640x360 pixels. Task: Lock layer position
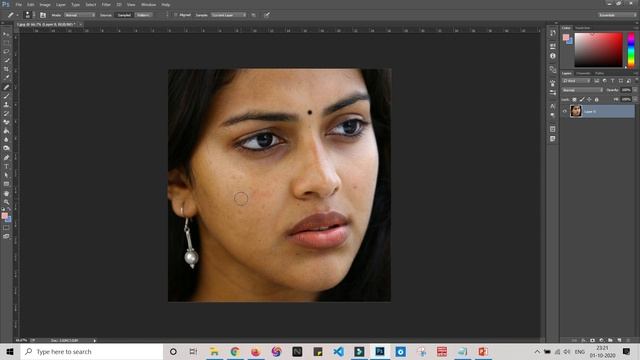tap(589, 100)
